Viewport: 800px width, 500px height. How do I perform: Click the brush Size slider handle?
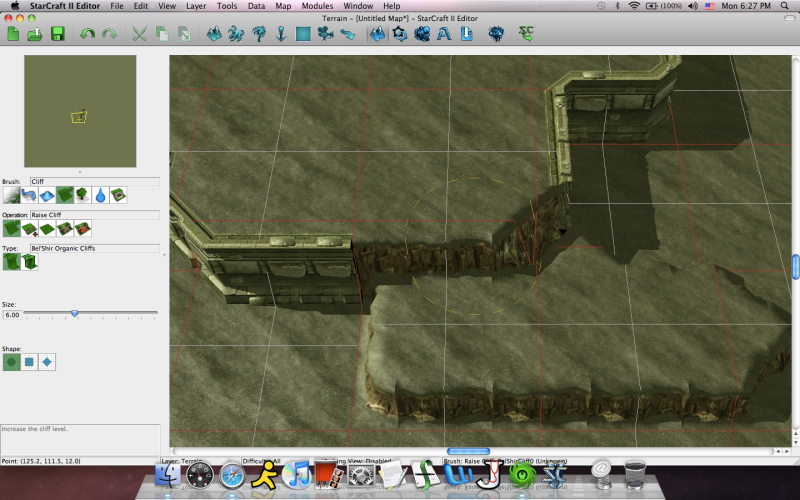(74, 313)
